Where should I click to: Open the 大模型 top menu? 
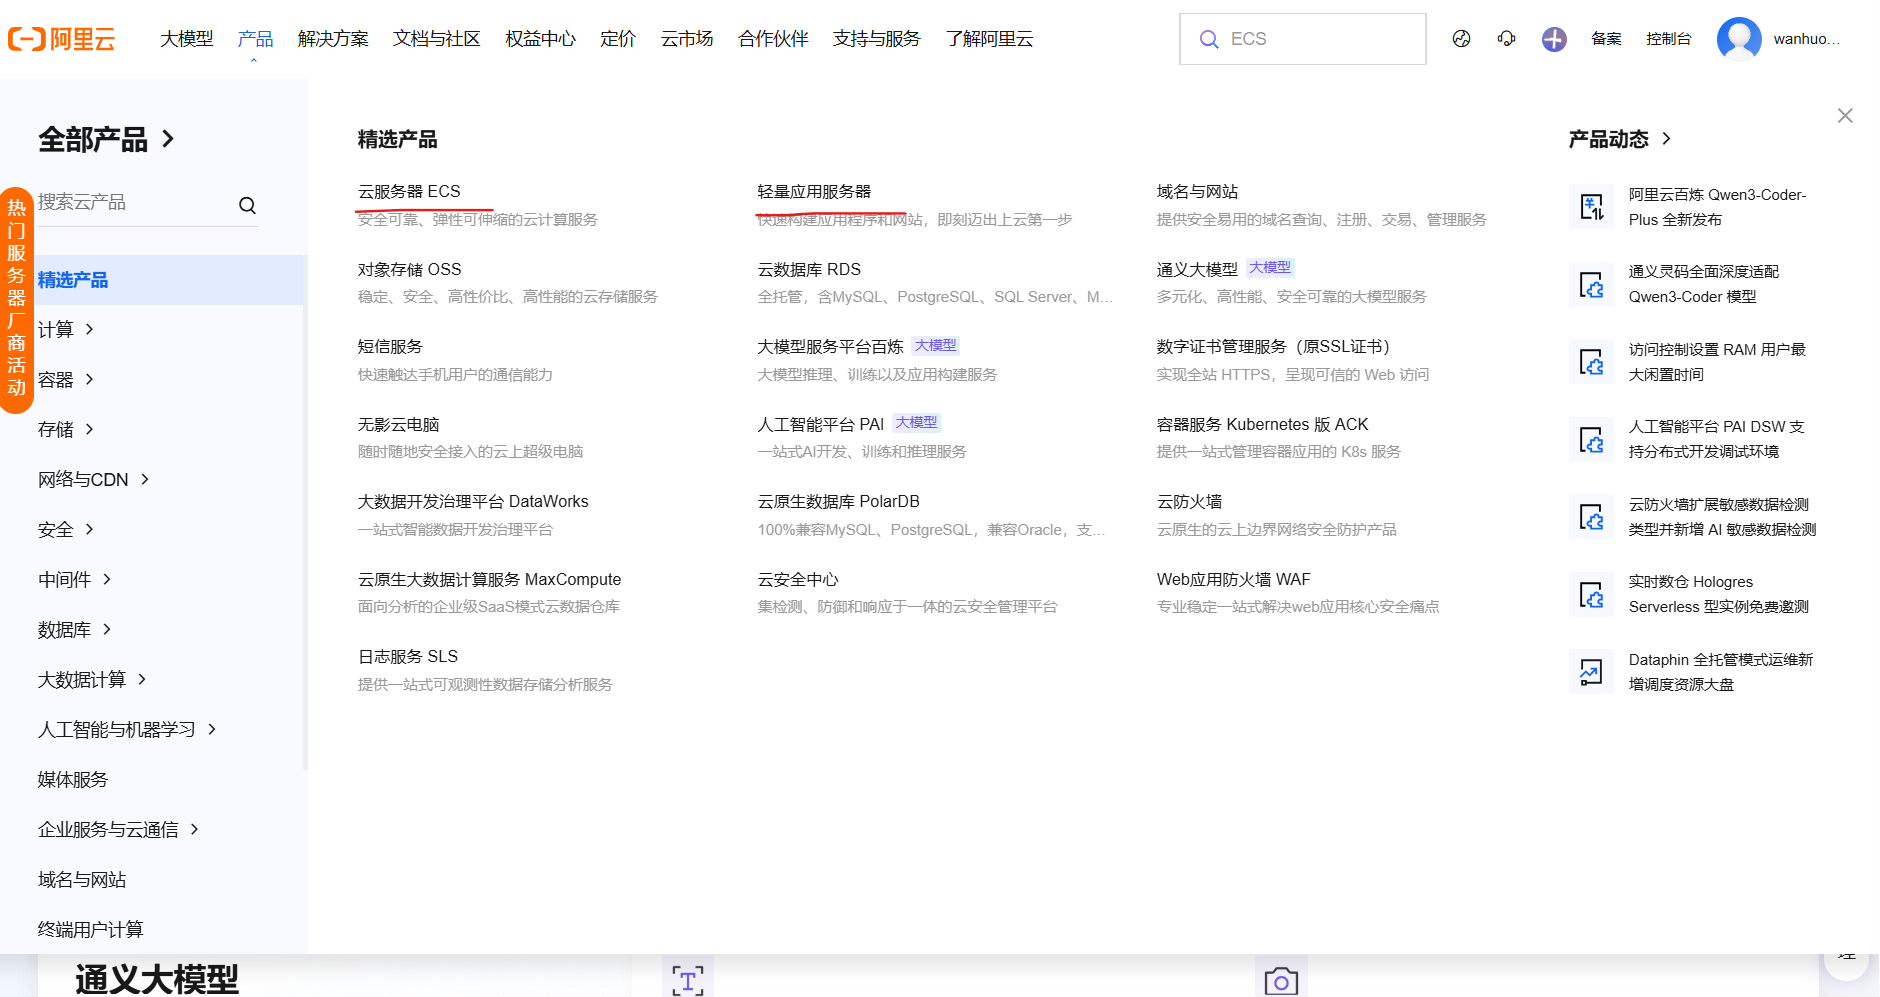pyautogui.click(x=187, y=39)
